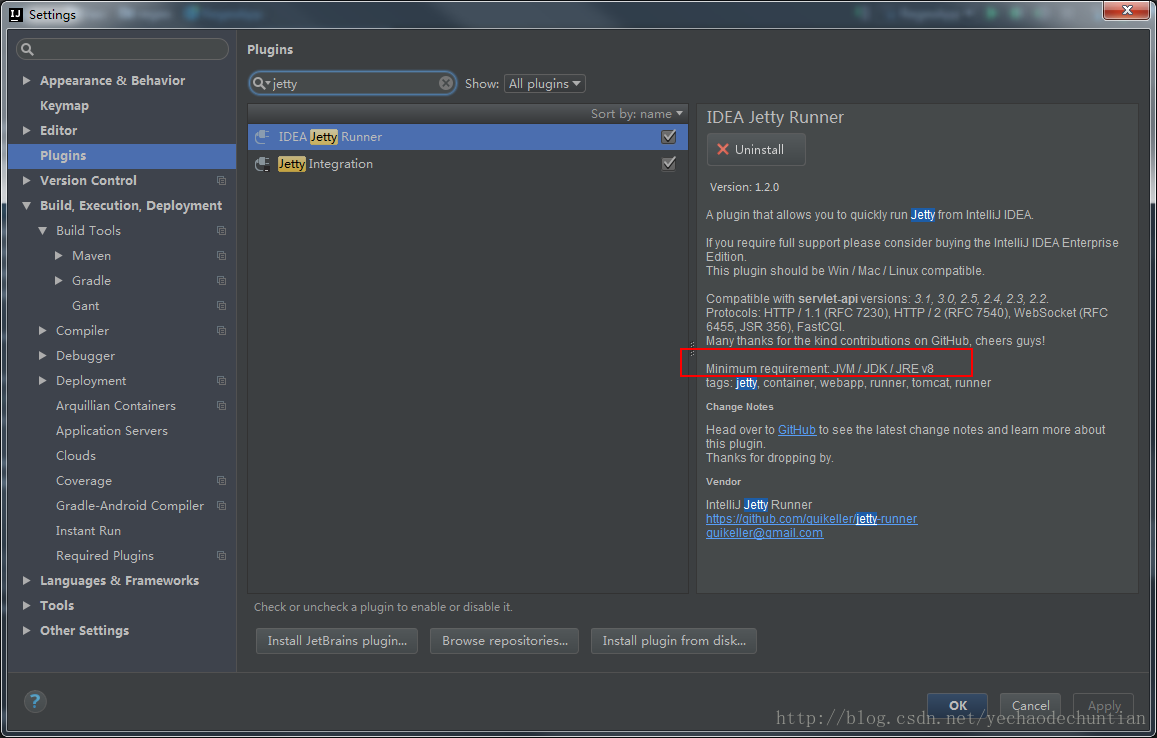This screenshot has height=738, width=1157.
Task: Click project-level icon beside Gradle-Android Compiler
Action: 221,506
